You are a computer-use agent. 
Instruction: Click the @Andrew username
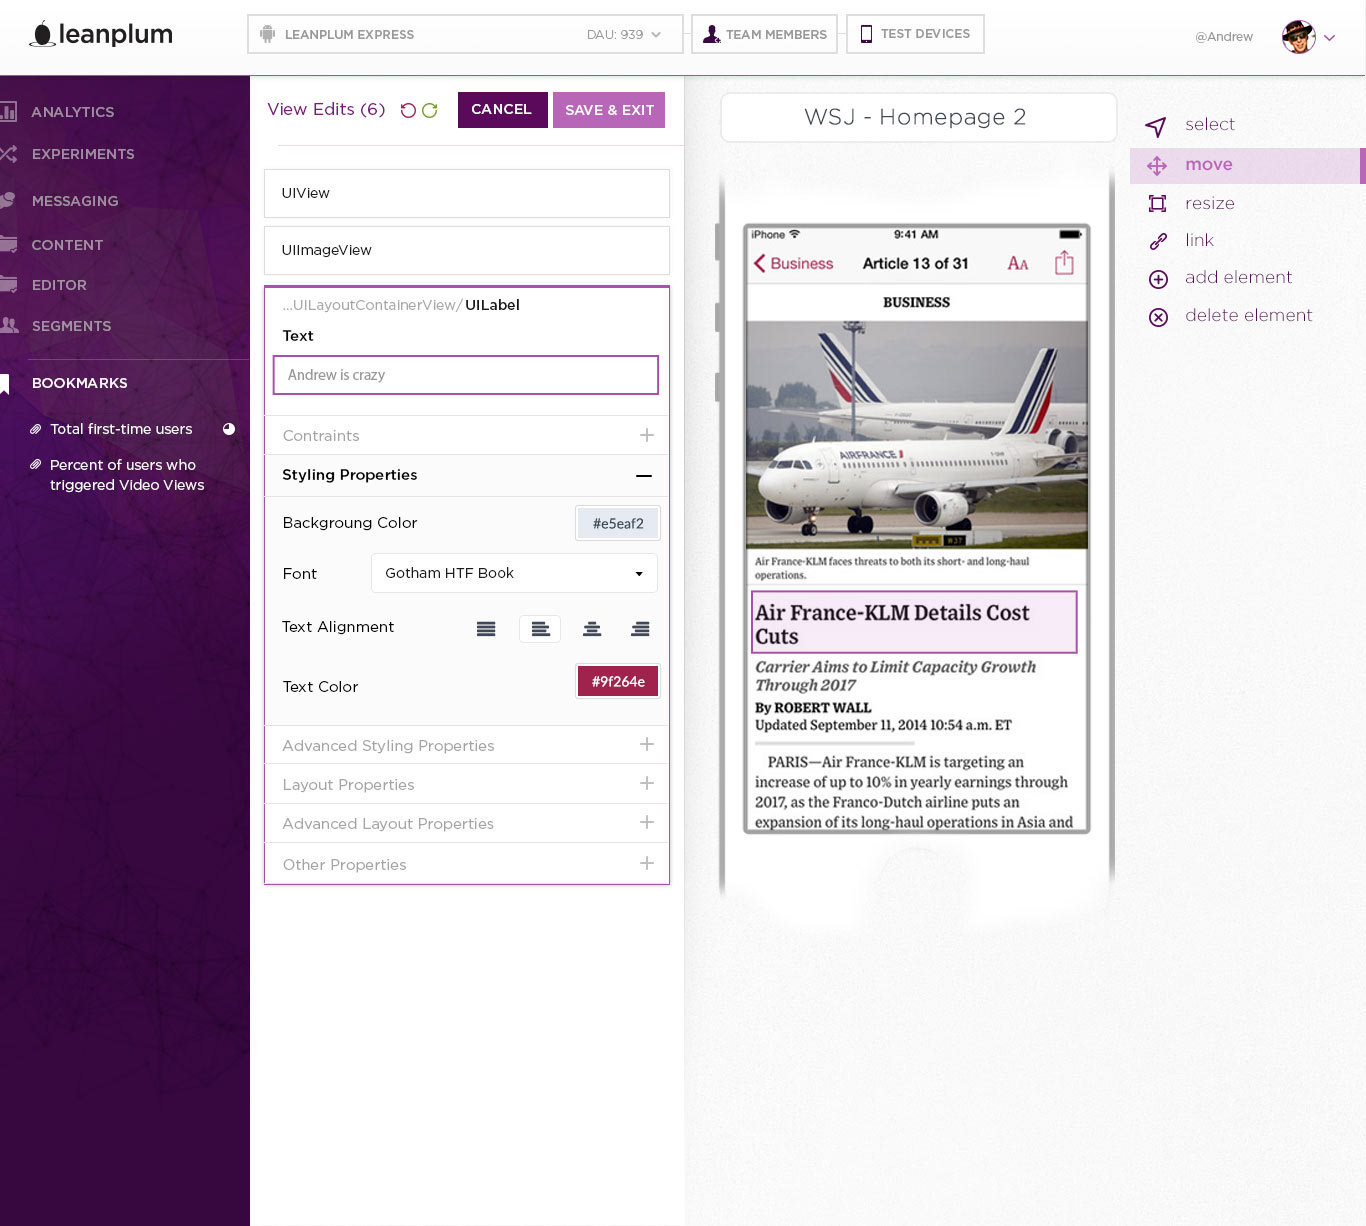(x=1224, y=37)
